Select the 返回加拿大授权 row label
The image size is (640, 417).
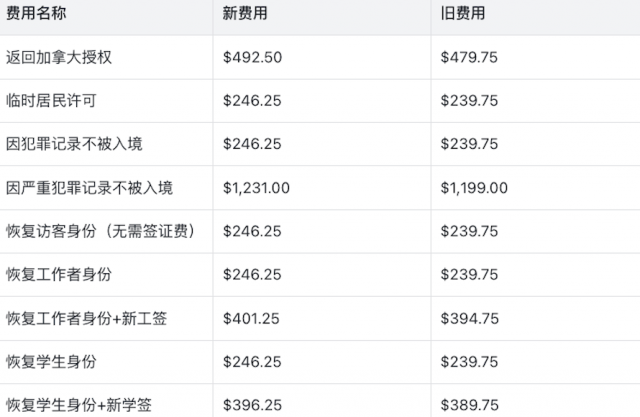(x=58, y=57)
